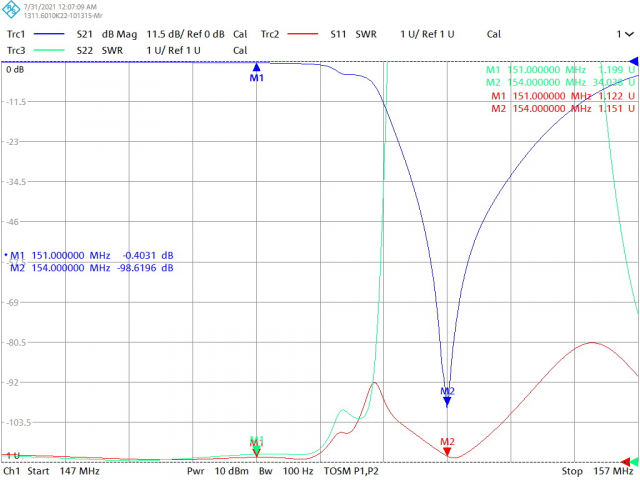This screenshot has width=640, height=480.
Task: Click the serial number 1311.6010K22-101315 text
Action: pyautogui.click(x=63, y=16)
